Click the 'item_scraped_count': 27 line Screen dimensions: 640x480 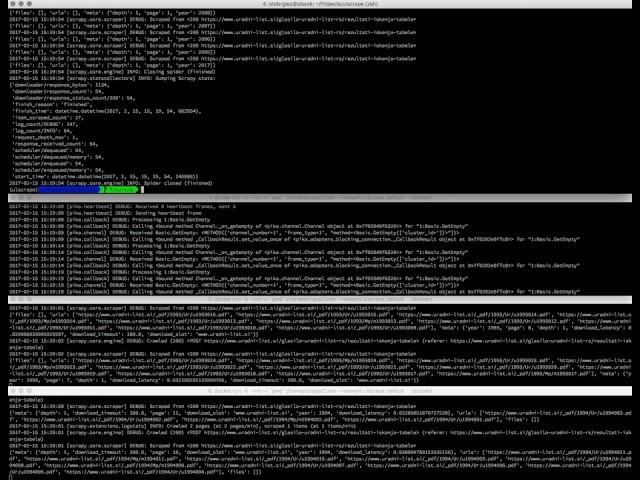(x=48, y=118)
